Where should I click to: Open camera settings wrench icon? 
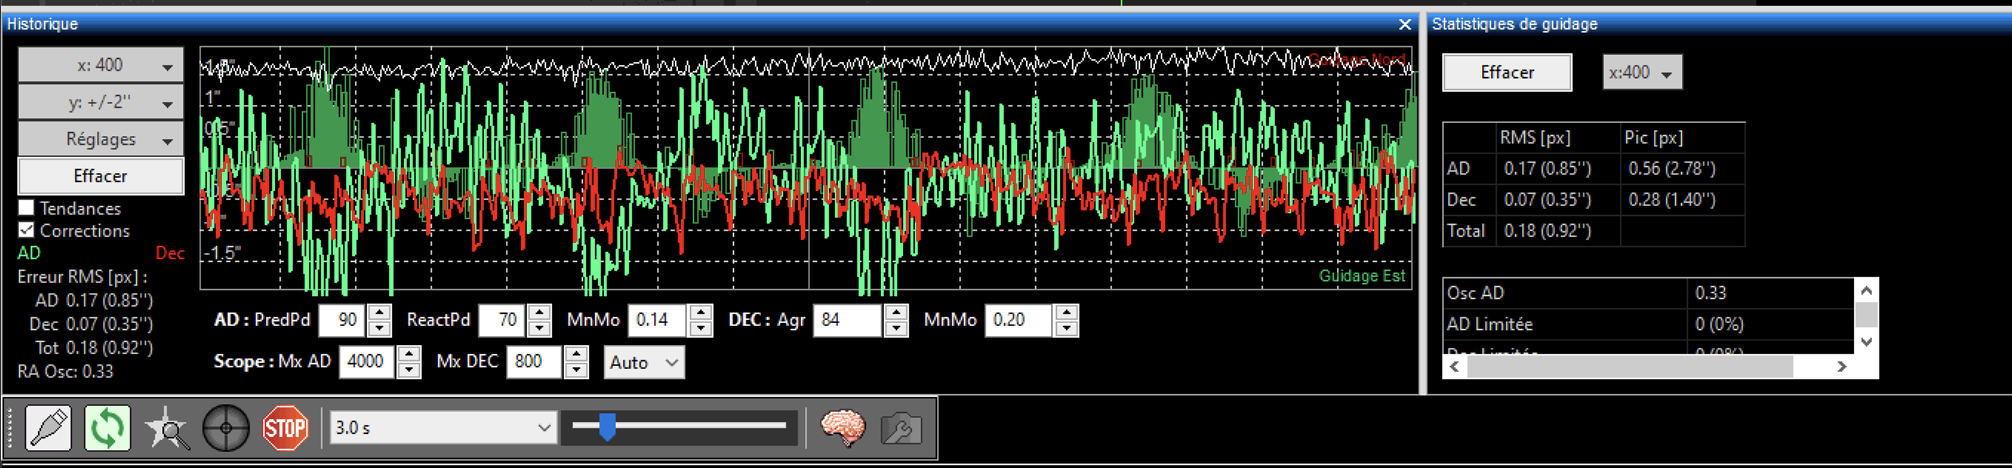click(901, 428)
